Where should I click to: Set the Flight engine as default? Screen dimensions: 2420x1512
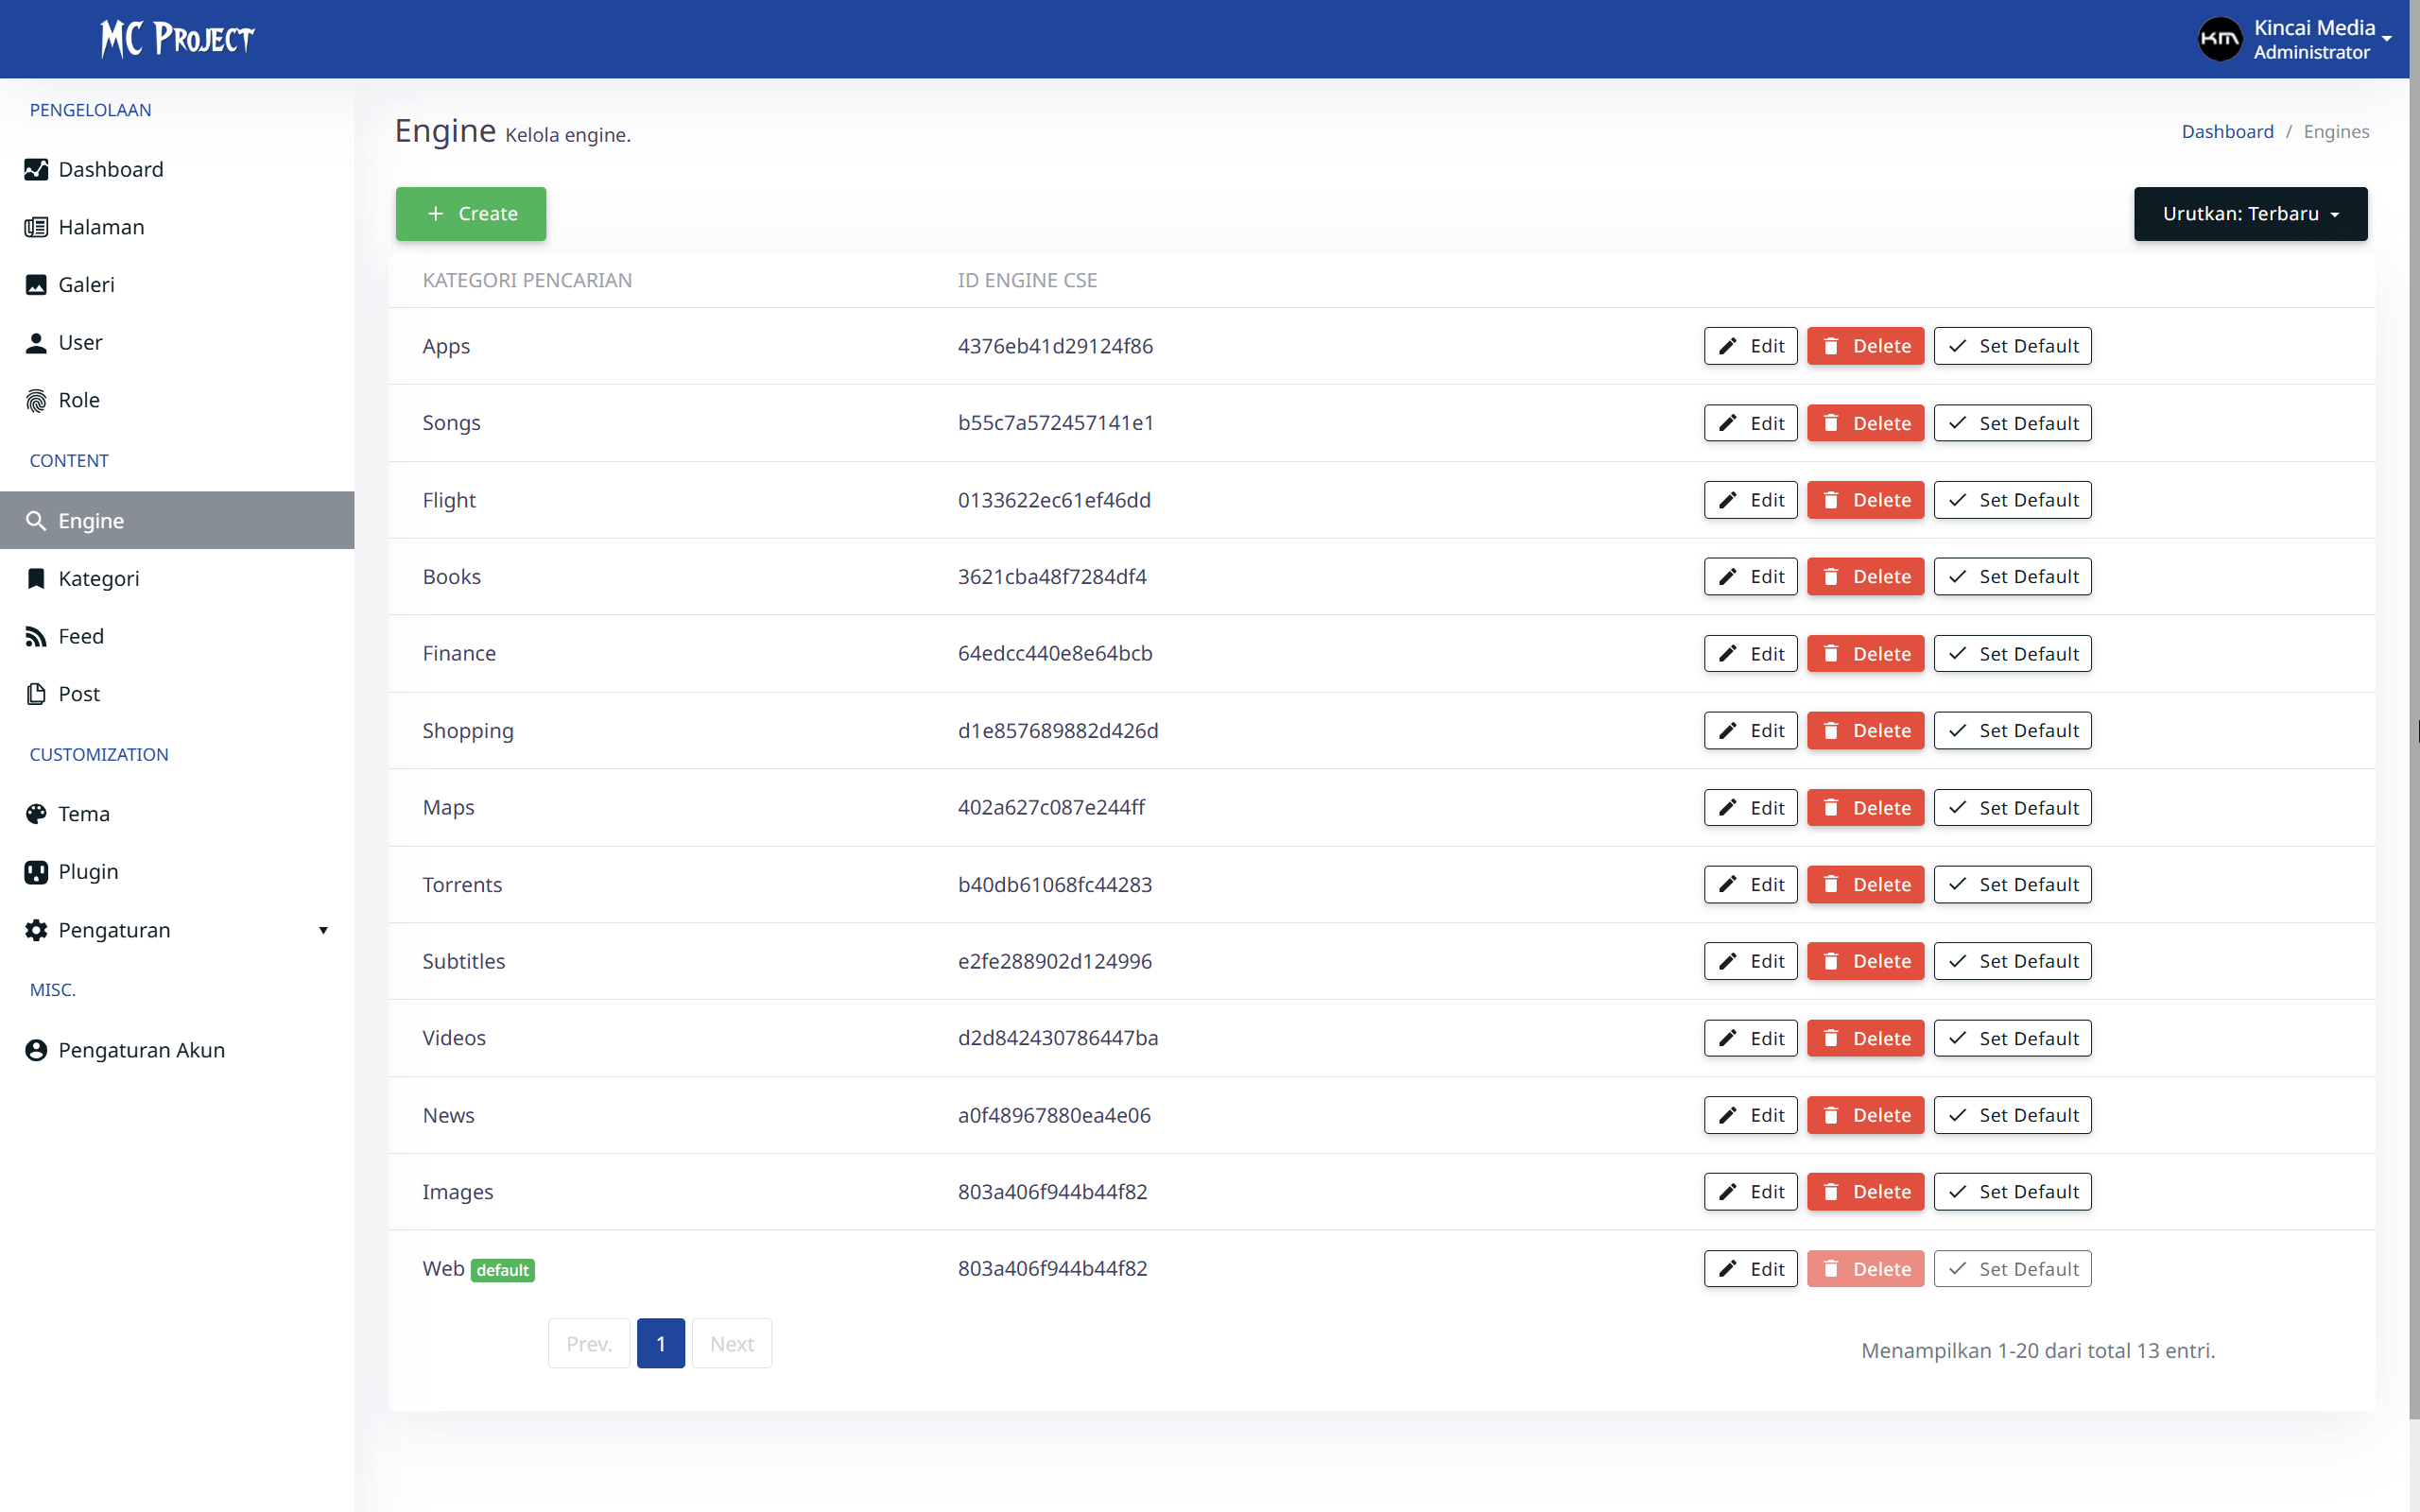click(2012, 499)
